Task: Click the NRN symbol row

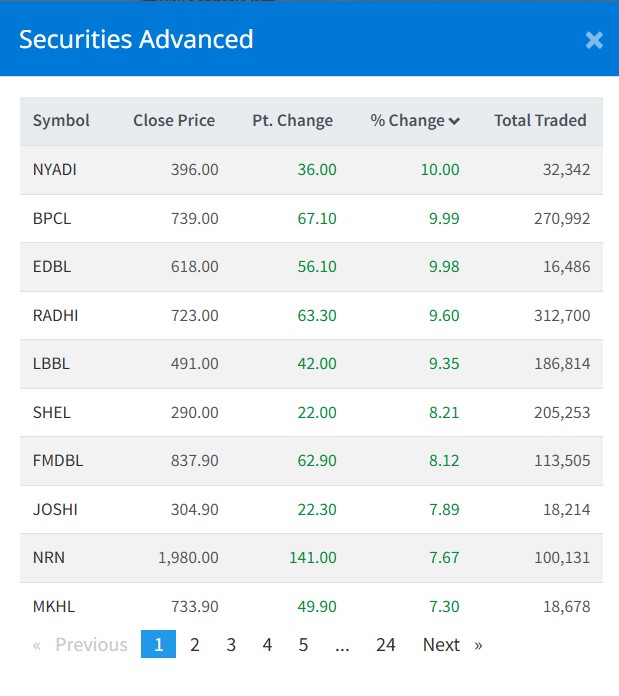Action: click(x=49, y=558)
